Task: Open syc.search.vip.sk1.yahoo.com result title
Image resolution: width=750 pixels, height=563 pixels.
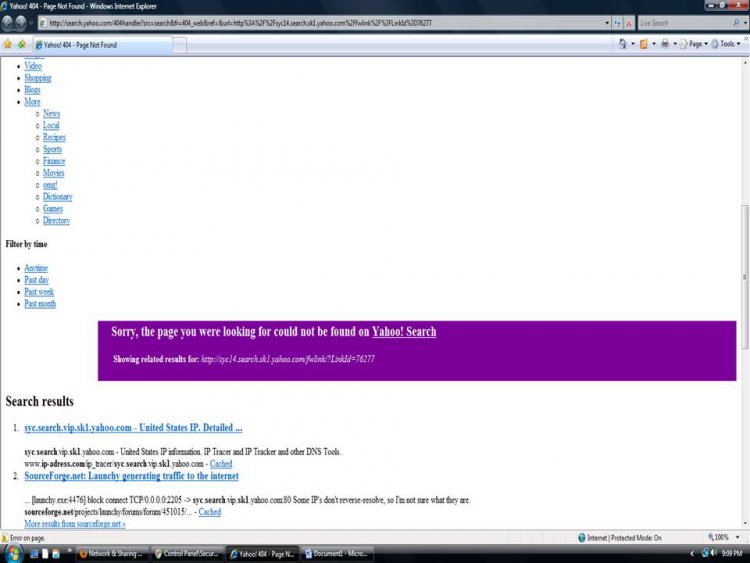Action: pyautogui.click(x=133, y=428)
